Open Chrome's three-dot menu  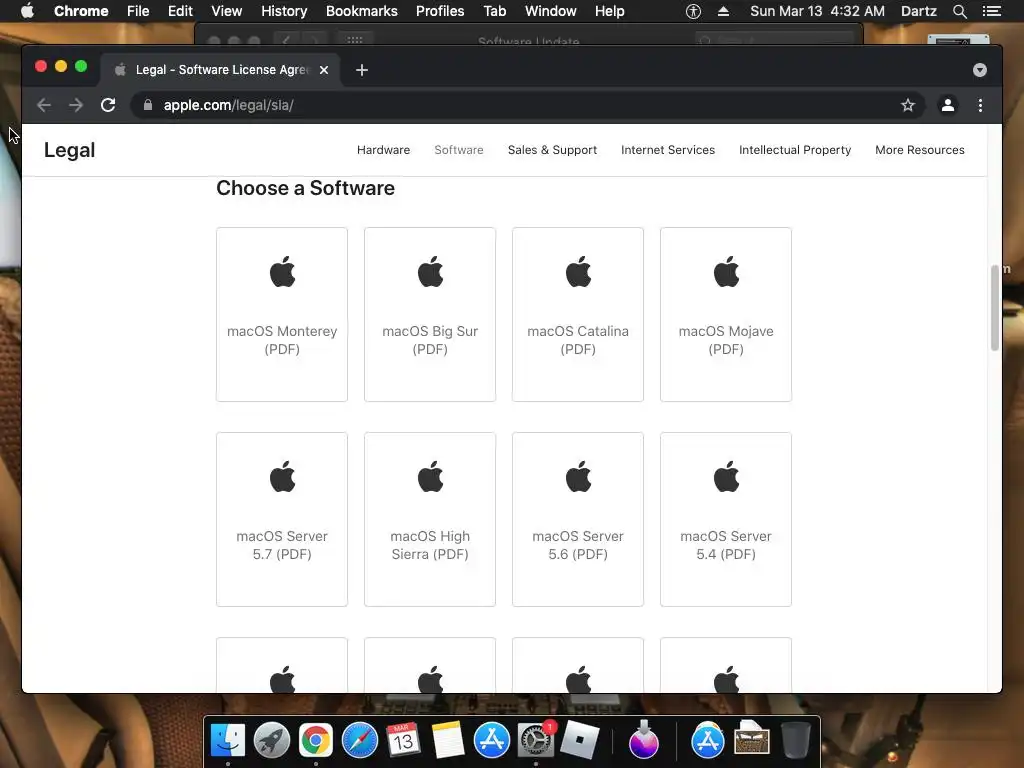[x=980, y=105]
